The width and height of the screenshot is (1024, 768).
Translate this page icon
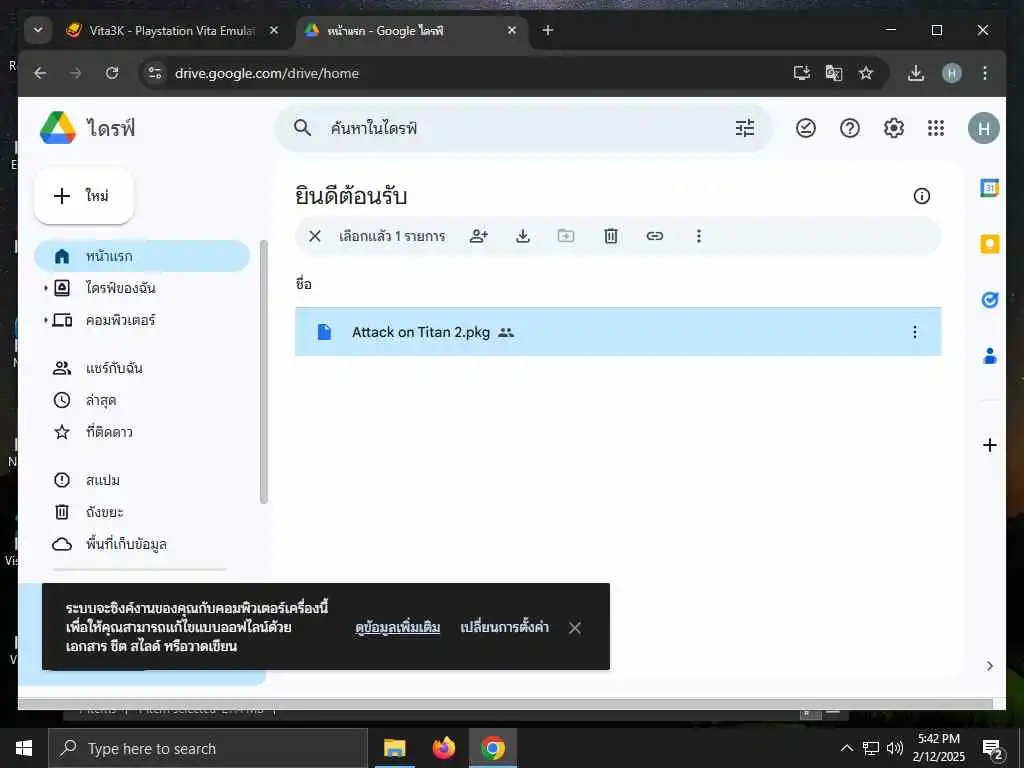click(833, 73)
